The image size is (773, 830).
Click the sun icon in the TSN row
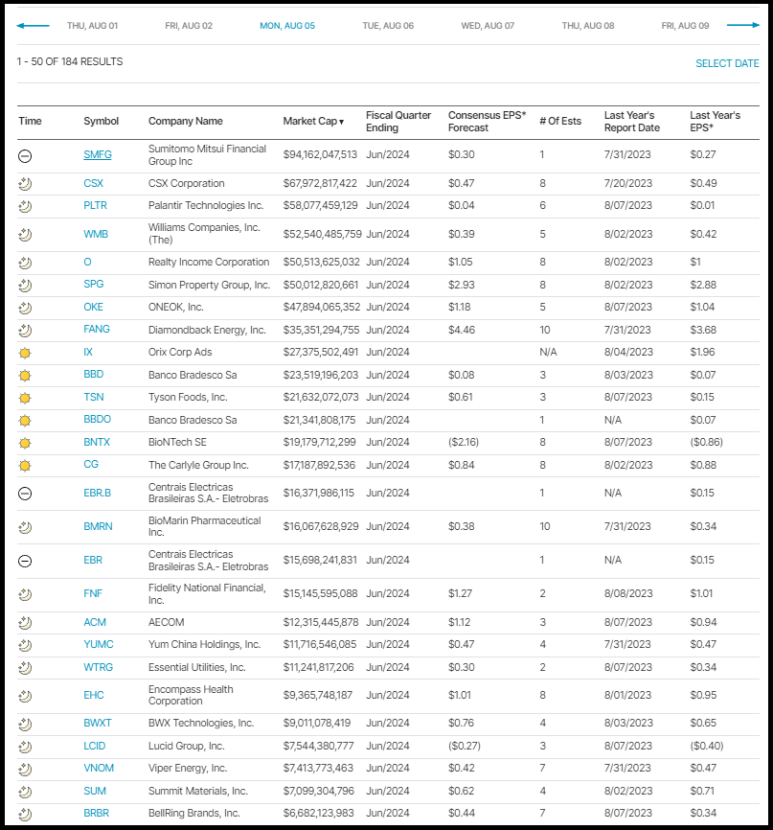pyautogui.click(x=25, y=398)
